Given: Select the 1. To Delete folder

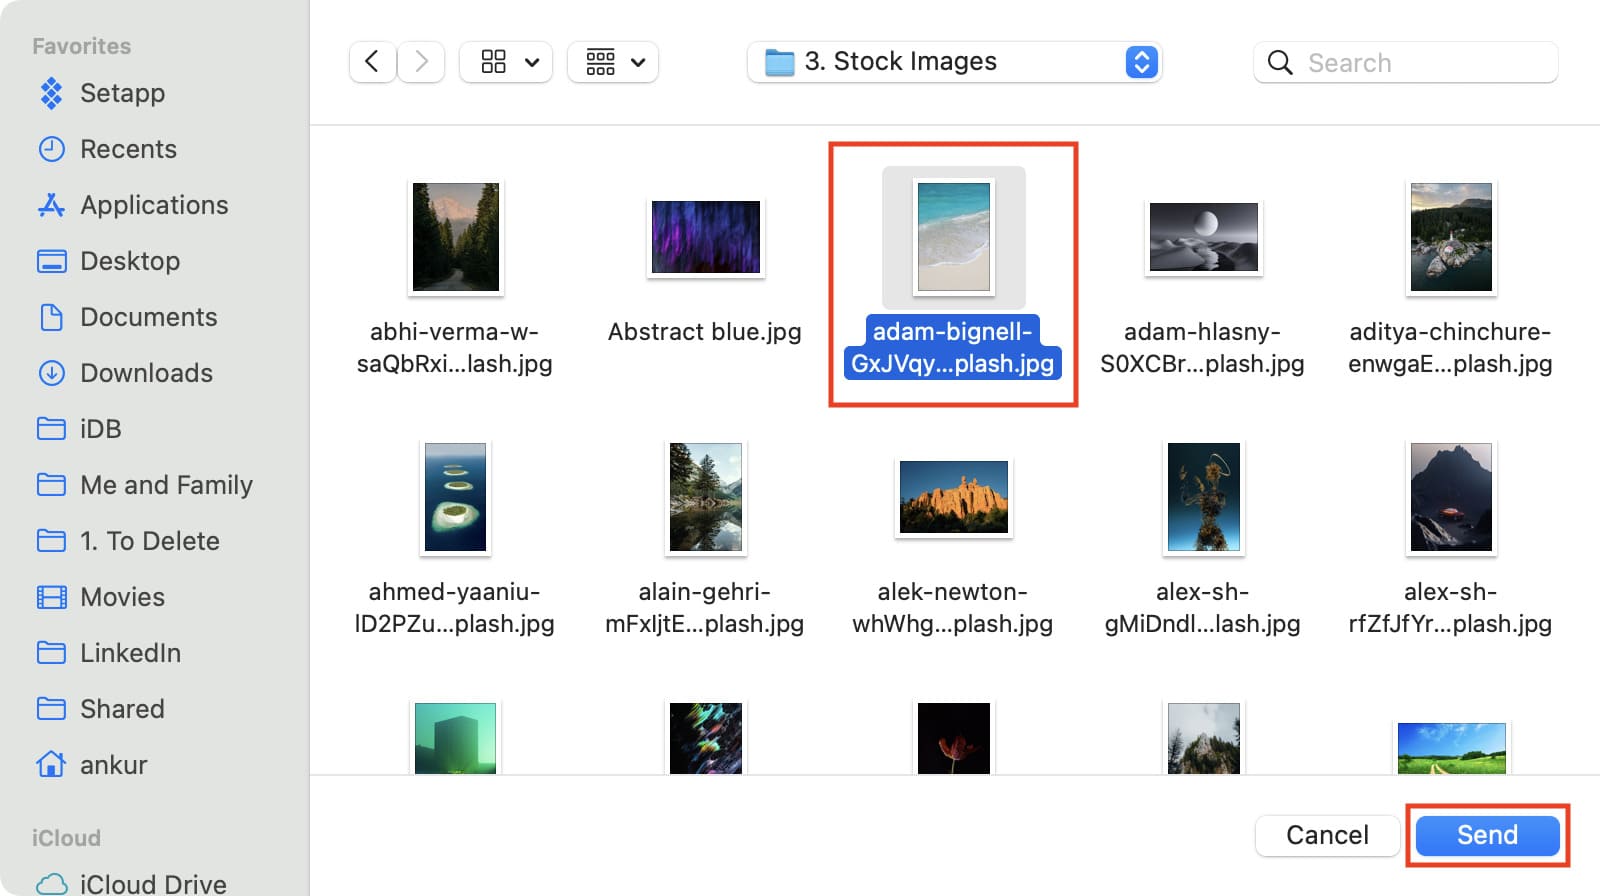Looking at the screenshot, I should click(x=149, y=541).
